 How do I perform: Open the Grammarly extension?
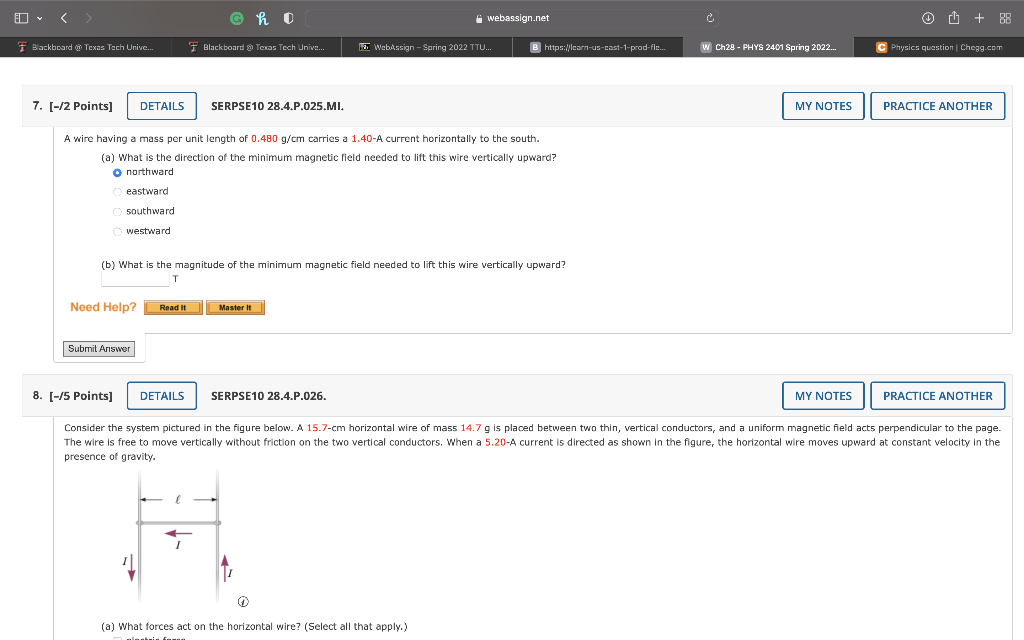click(238, 17)
